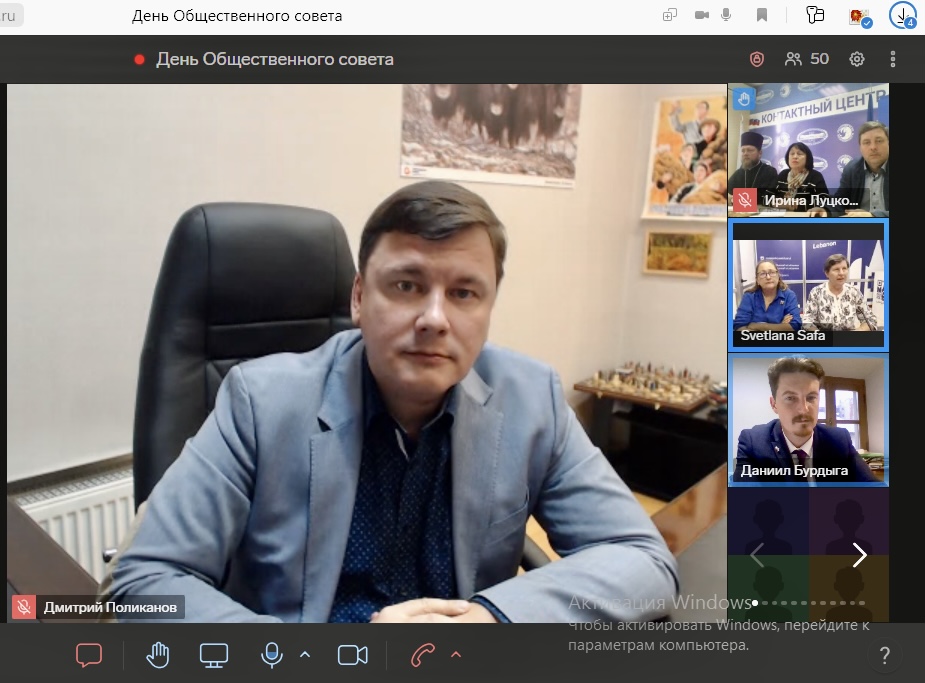Click the red shield security icon
The height and width of the screenshot is (683, 925).
point(757,59)
